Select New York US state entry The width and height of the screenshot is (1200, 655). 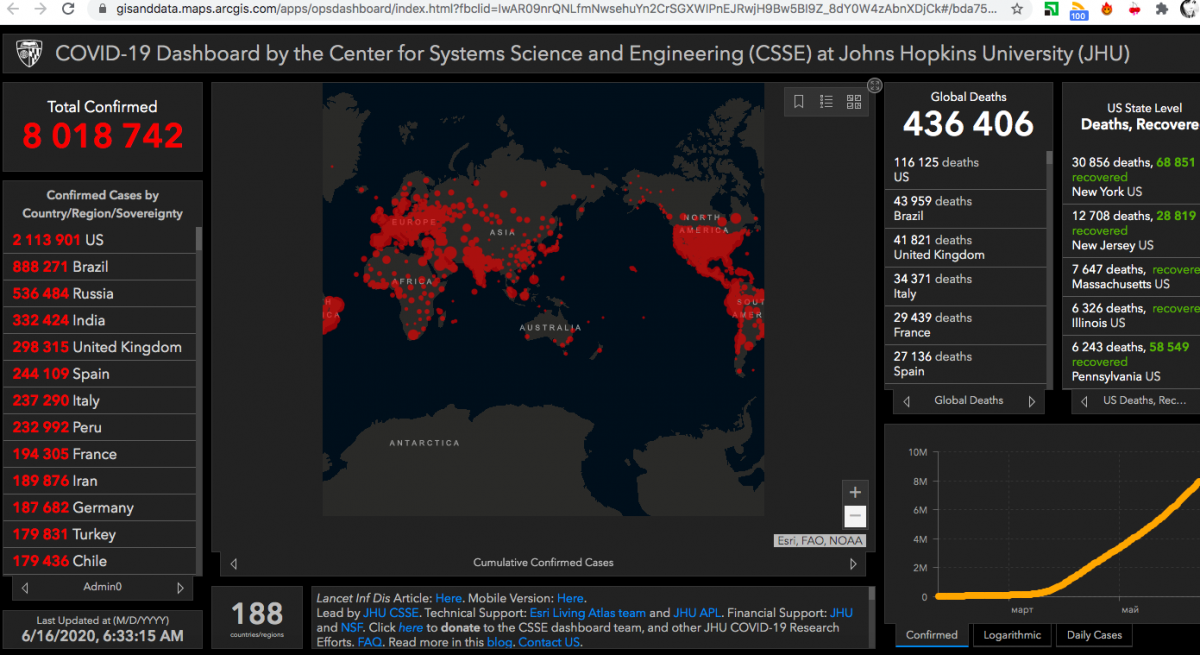pyautogui.click(x=1133, y=176)
